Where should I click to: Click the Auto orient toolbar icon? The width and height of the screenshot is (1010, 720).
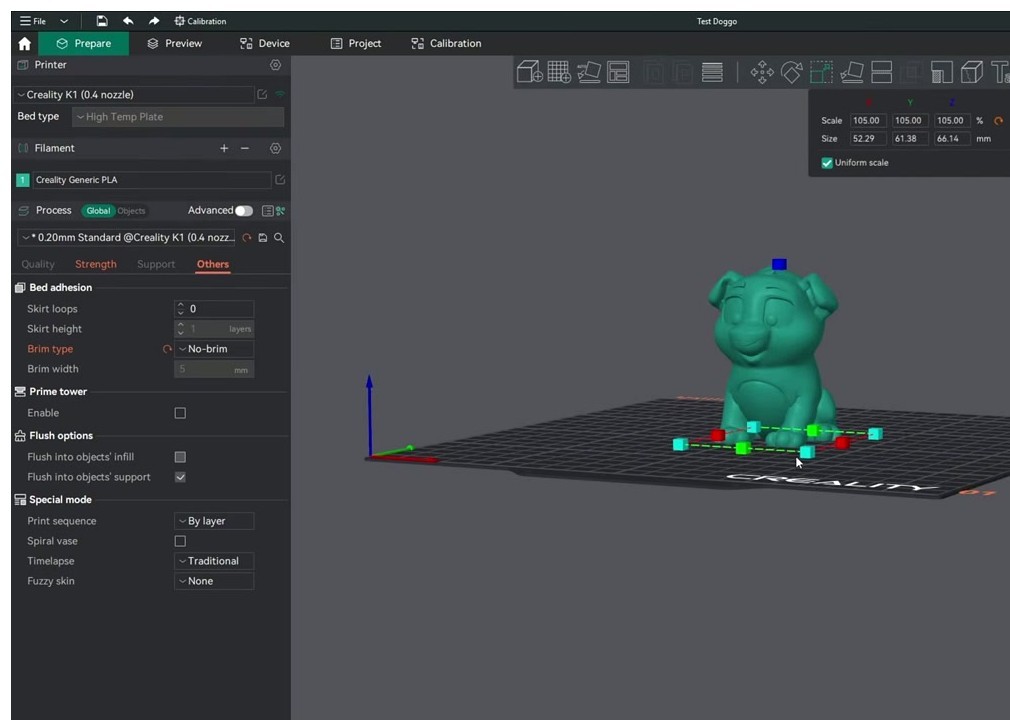pyautogui.click(x=588, y=71)
